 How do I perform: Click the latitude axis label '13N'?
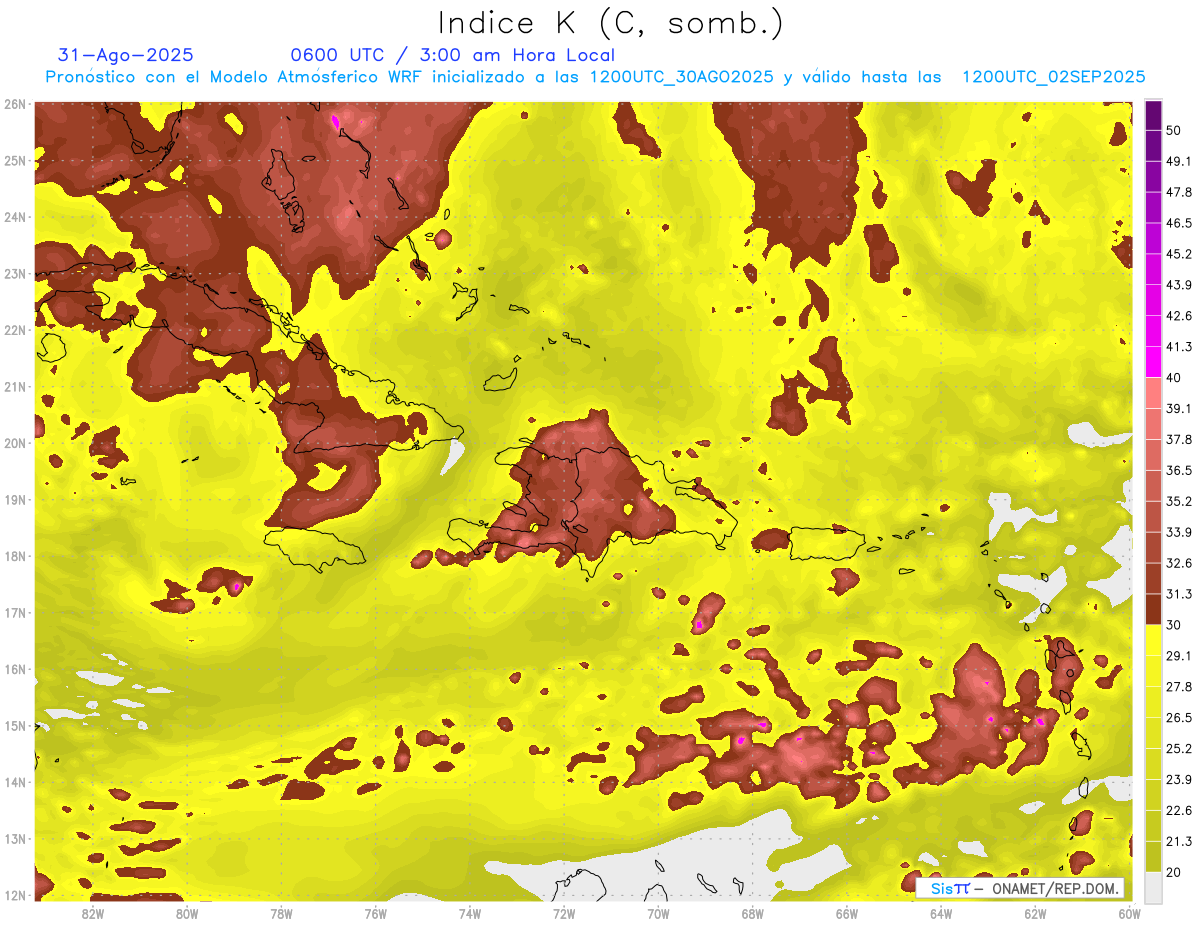(x=15, y=839)
